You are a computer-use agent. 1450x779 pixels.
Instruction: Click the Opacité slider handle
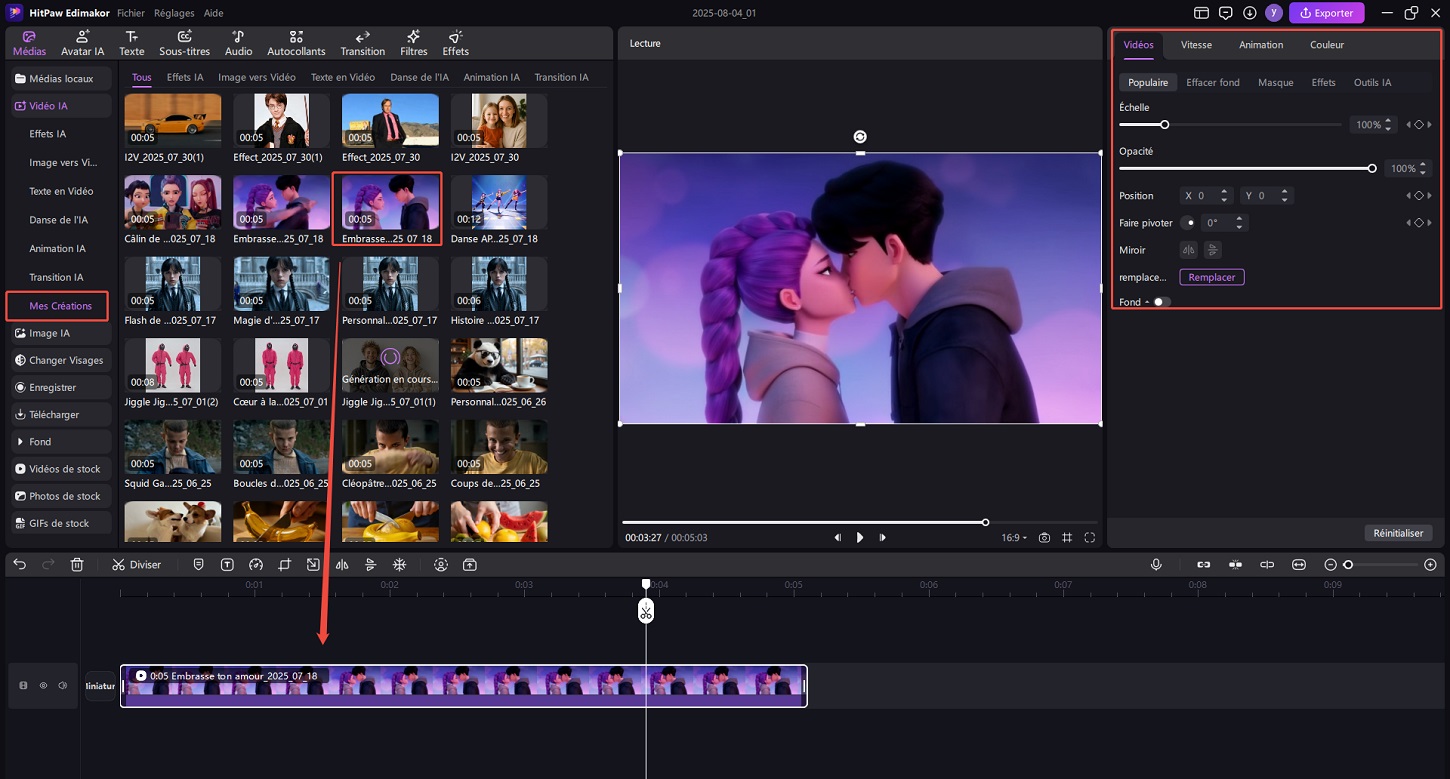click(1372, 169)
